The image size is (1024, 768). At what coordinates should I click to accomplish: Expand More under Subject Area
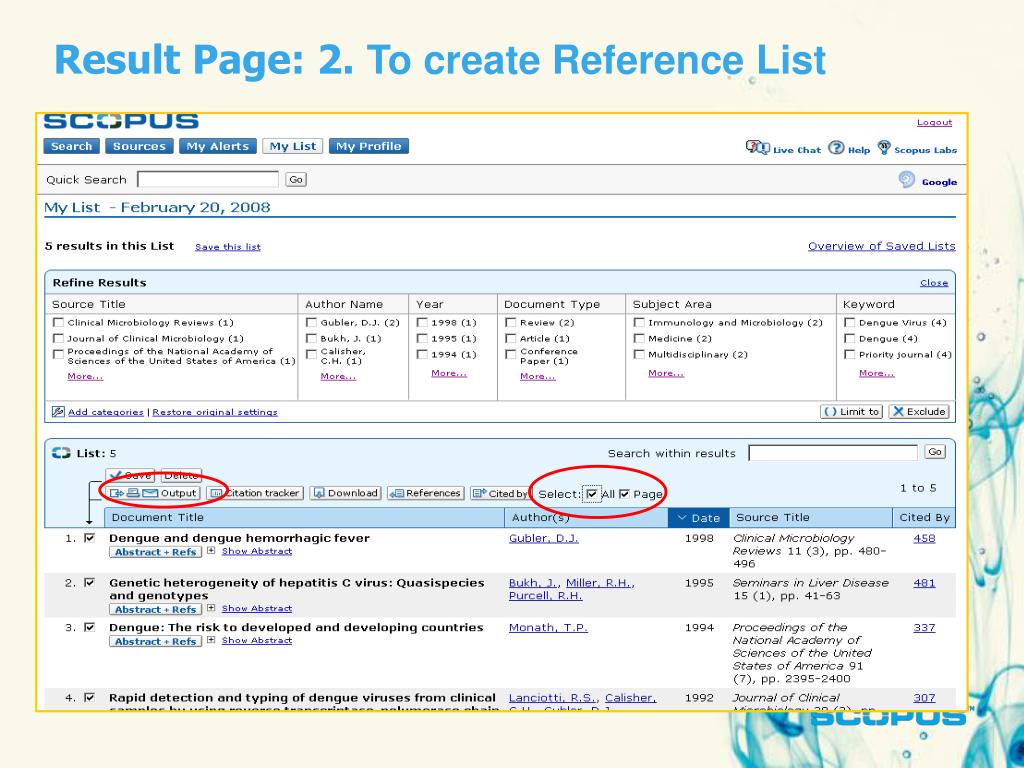[x=665, y=373]
